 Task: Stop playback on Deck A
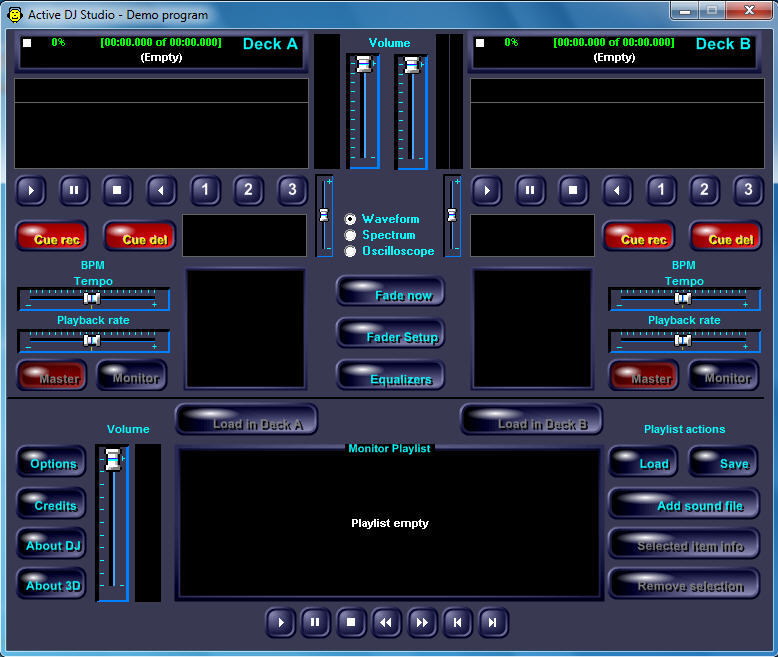click(117, 191)
